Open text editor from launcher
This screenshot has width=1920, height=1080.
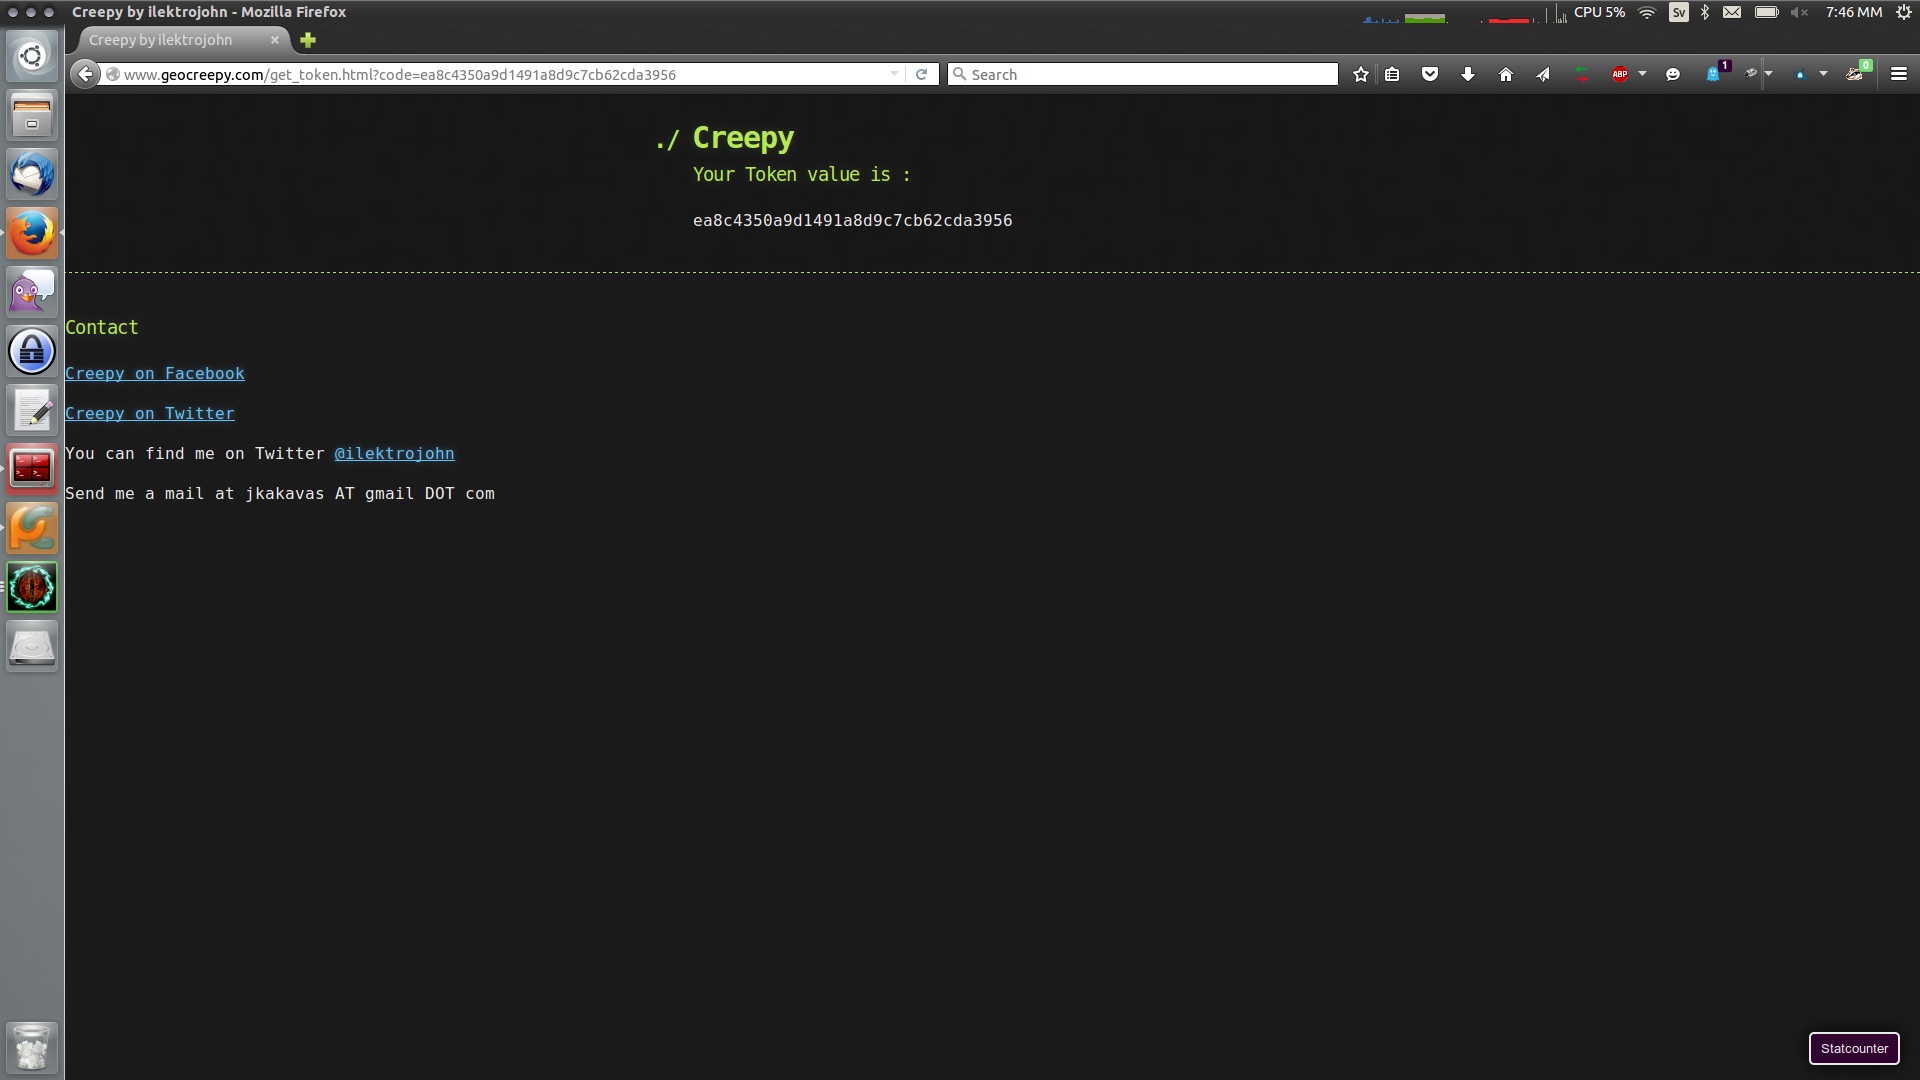[x=32, y=410]
